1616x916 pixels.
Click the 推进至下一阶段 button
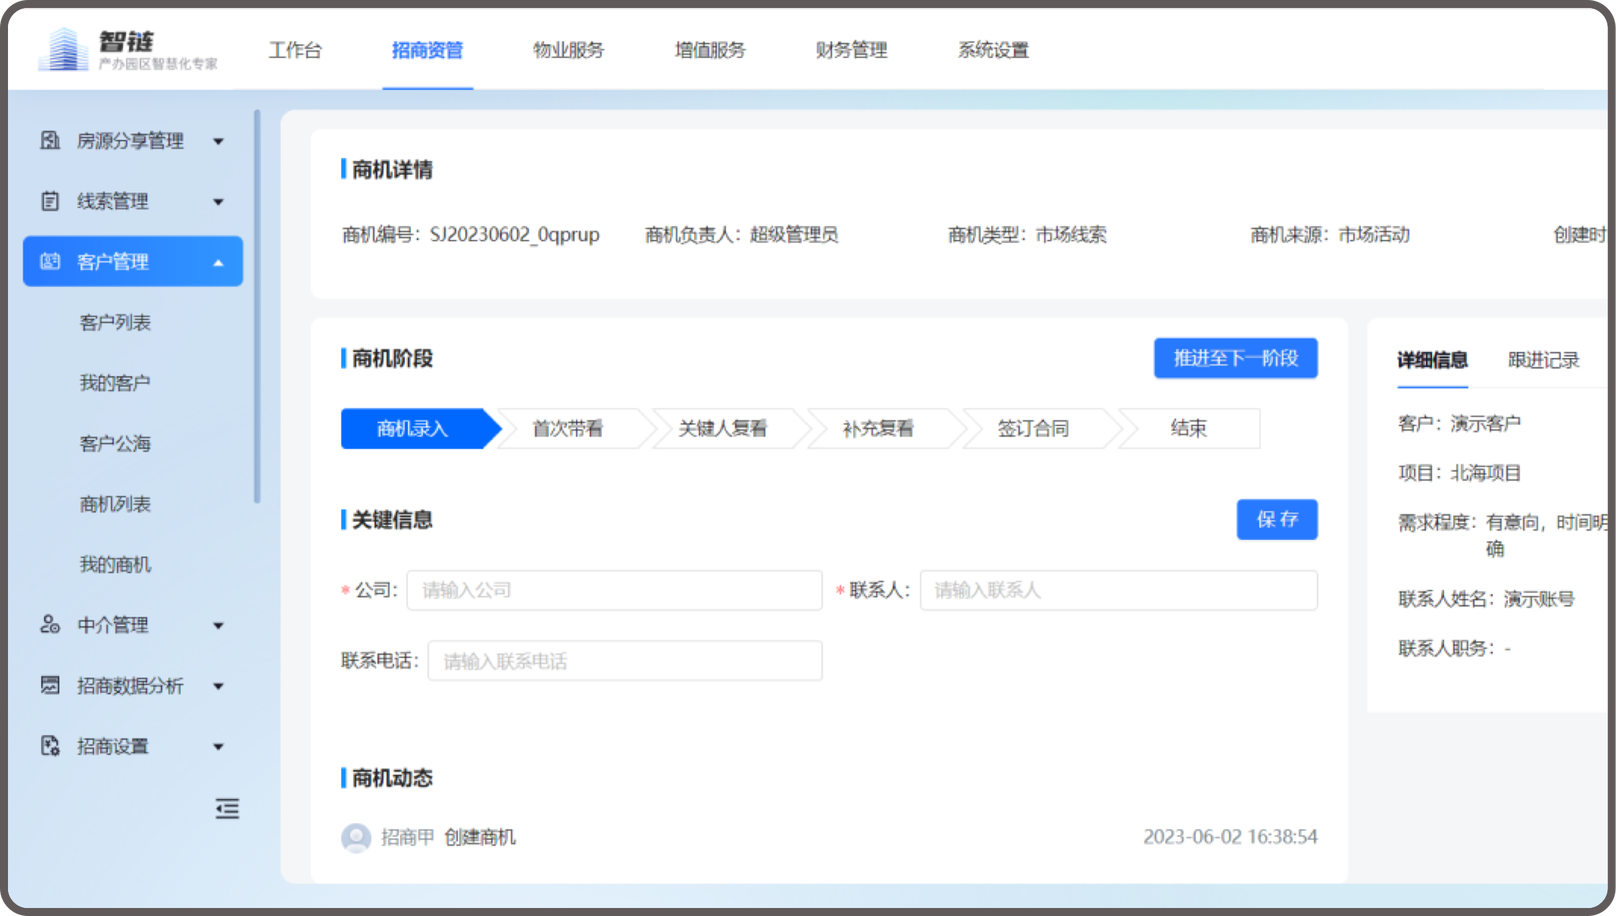1235,358
